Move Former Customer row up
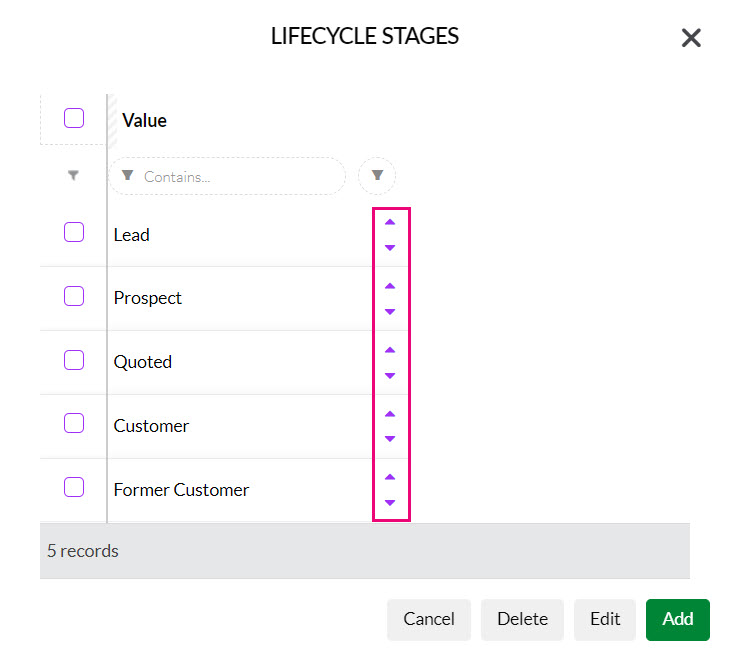 pos(390,477)
